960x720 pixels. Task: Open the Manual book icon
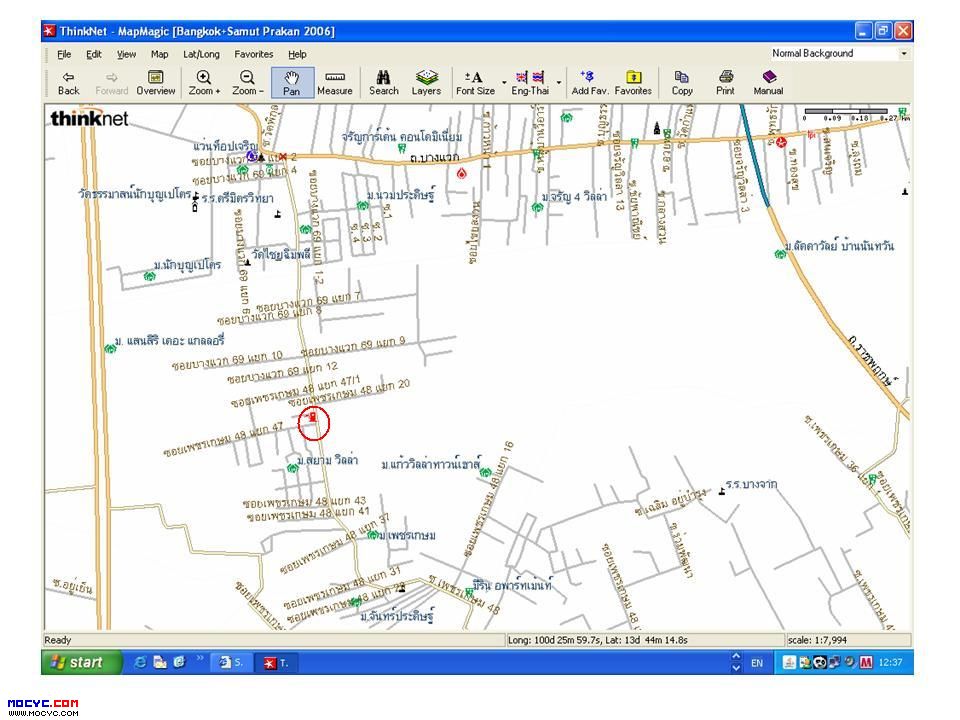point(768,83)
